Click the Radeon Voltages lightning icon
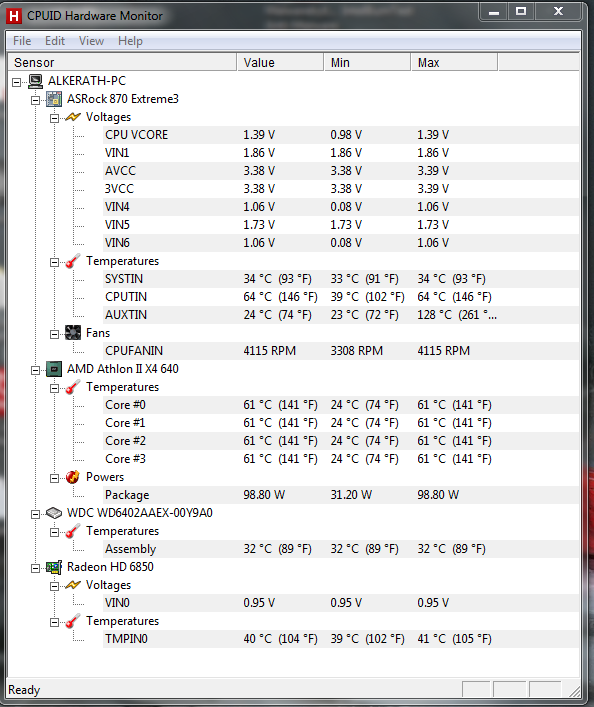 73,585
